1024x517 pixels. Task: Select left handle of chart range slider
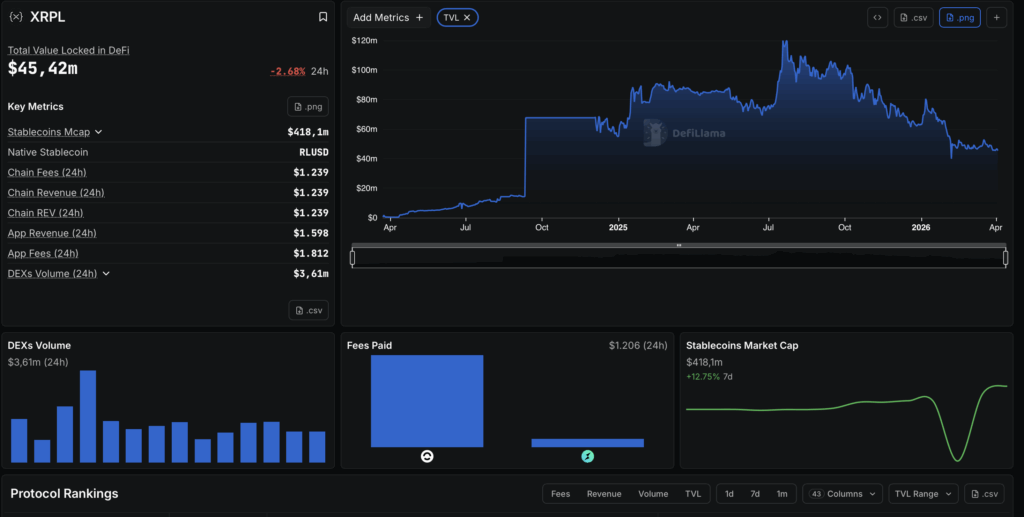click(x=353, y=258)
